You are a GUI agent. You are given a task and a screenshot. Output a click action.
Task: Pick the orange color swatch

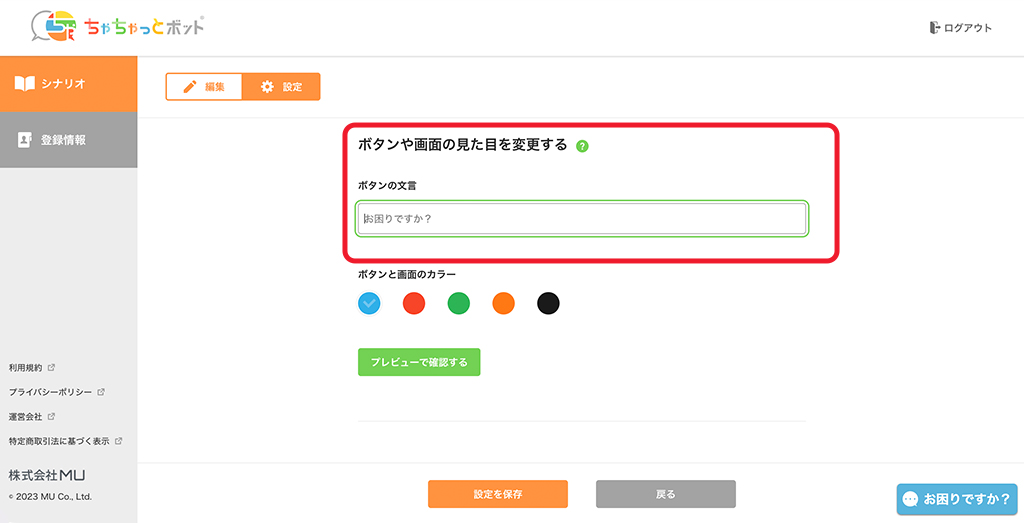(503, 303)
